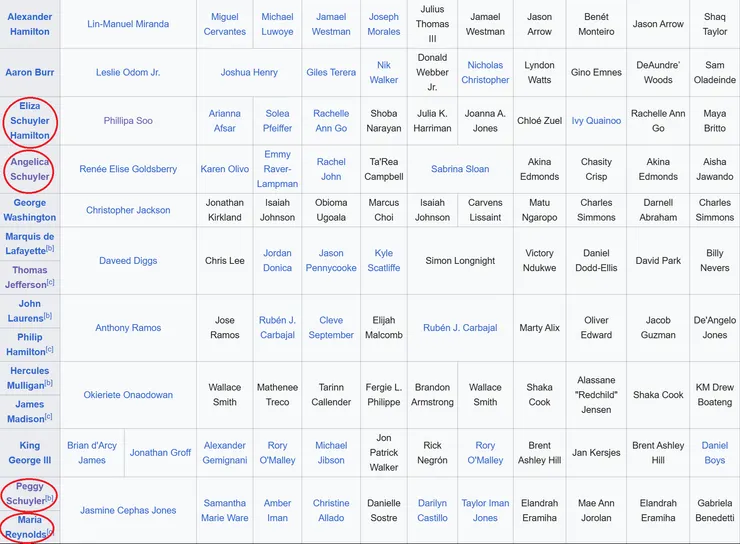Select the Anthony Ramos link
The height and width of the screenshot is (544, 740).
[128, 328]
